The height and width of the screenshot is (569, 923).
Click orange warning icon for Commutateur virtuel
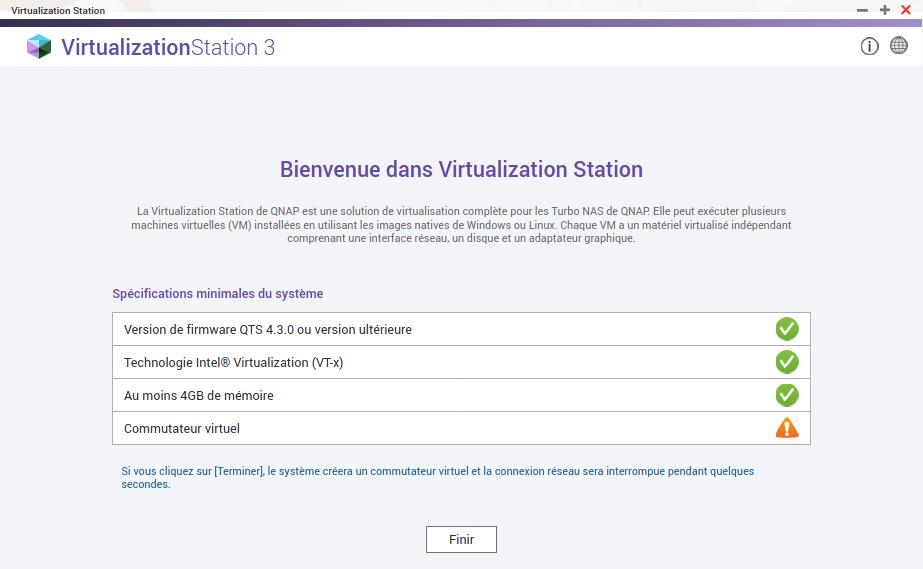click(787, 428)
